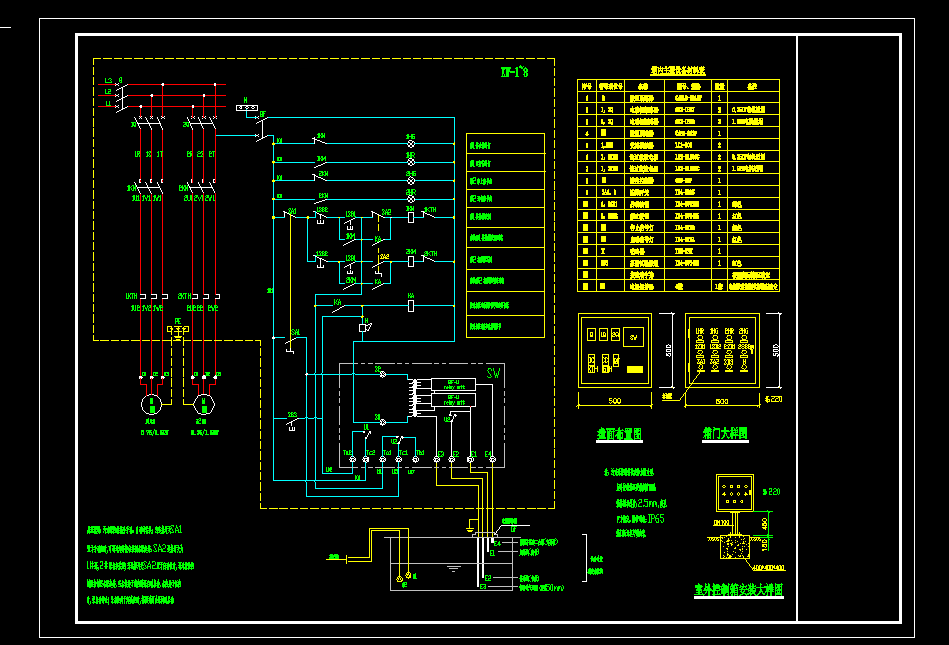Viewport: 949px width, 645px height.
Task: Select the equipment table title above the grid
Action: click(678, 71)
